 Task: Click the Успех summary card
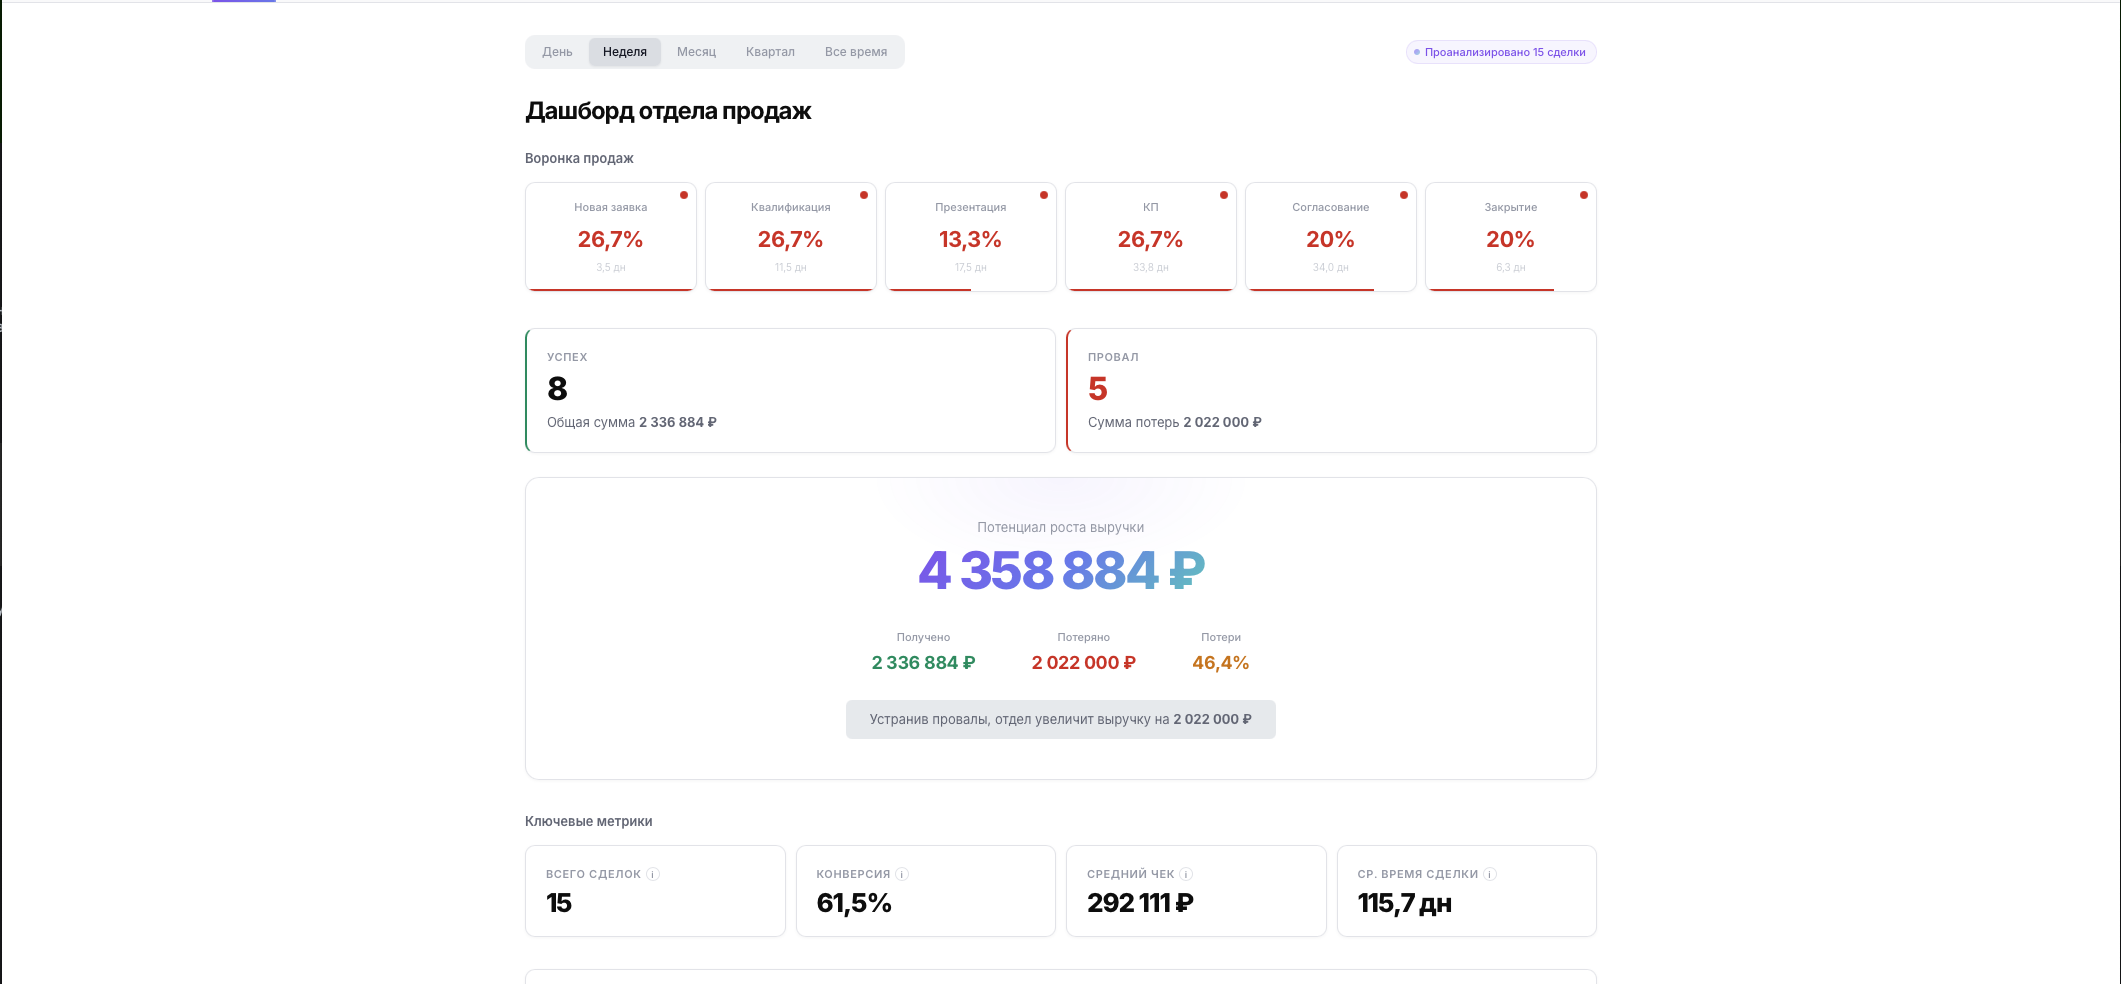pos(790,390)
